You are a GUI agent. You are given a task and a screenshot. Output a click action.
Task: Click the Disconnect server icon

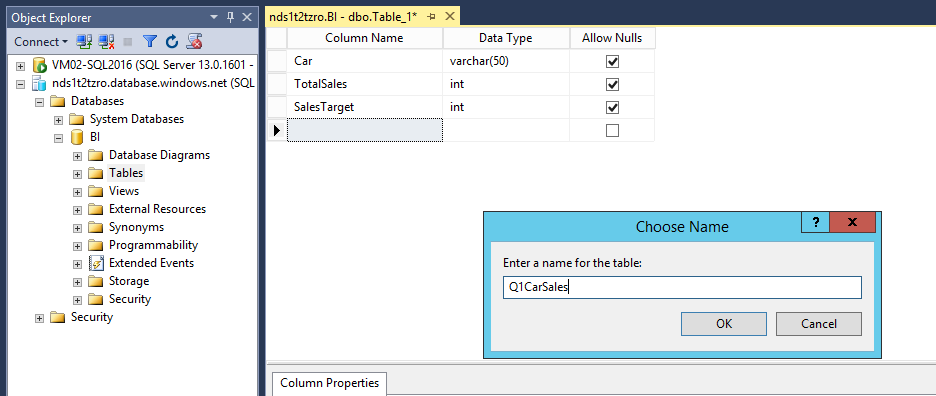[x=106, y=41]
